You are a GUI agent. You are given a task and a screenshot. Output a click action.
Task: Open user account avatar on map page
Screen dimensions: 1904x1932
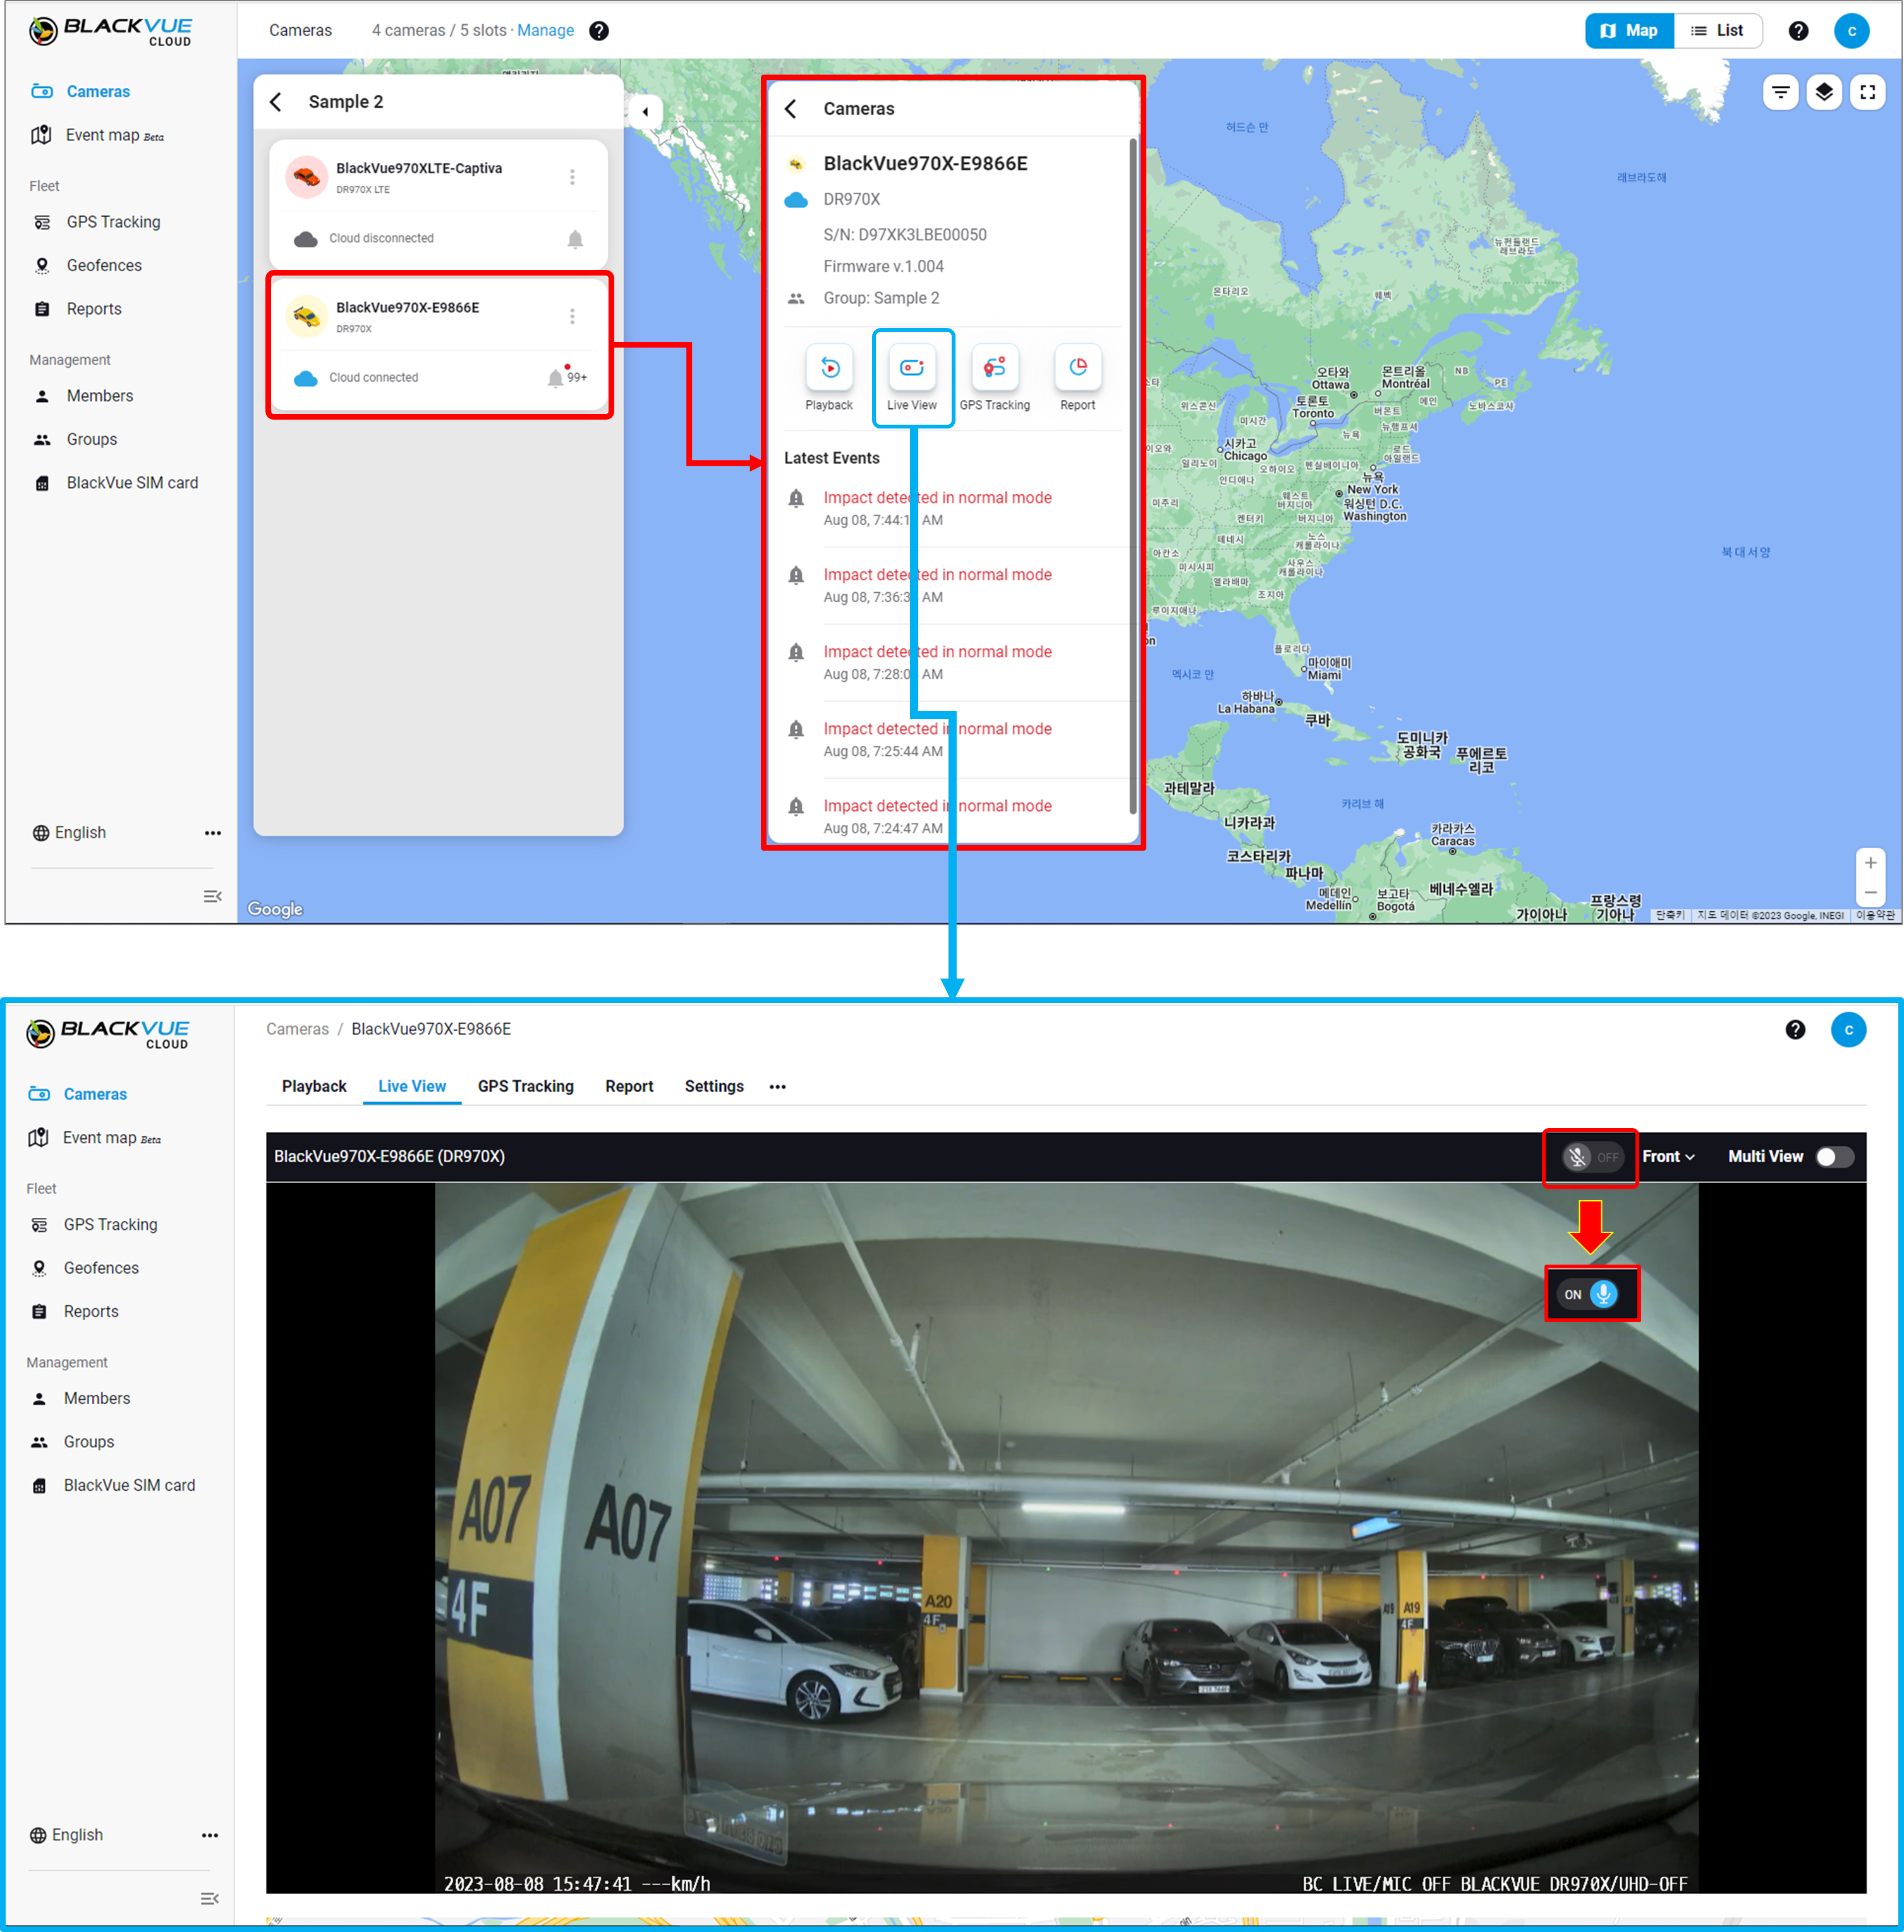click(x=1851, y=31)
